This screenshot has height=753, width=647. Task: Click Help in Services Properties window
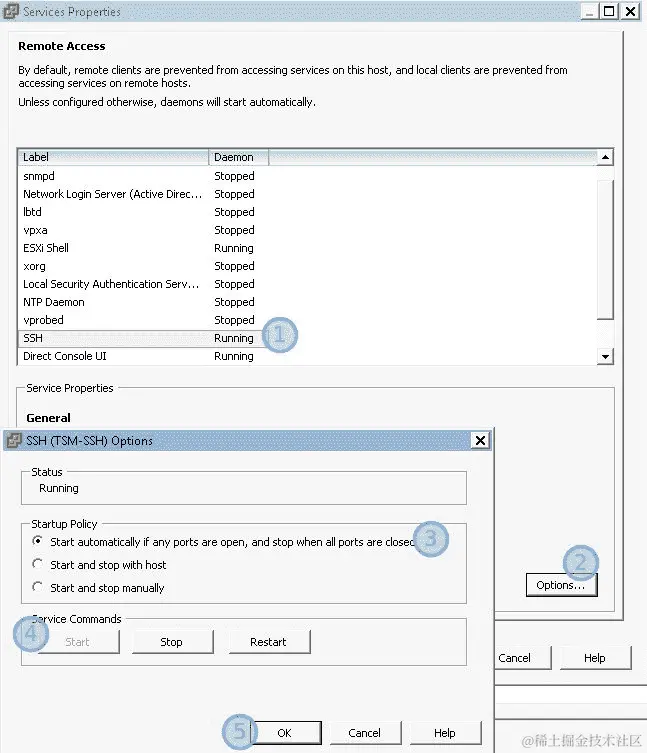click(x=595, y=658)
